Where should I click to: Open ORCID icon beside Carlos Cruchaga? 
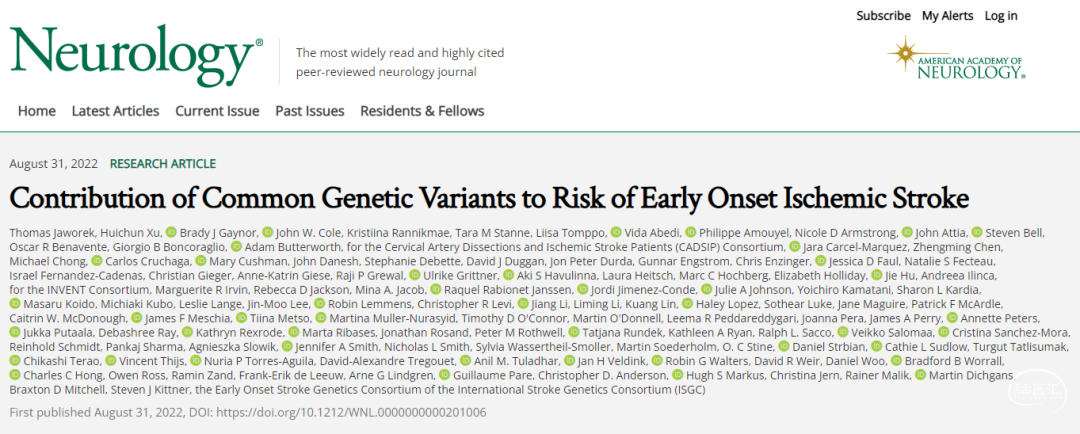[96, 261]
